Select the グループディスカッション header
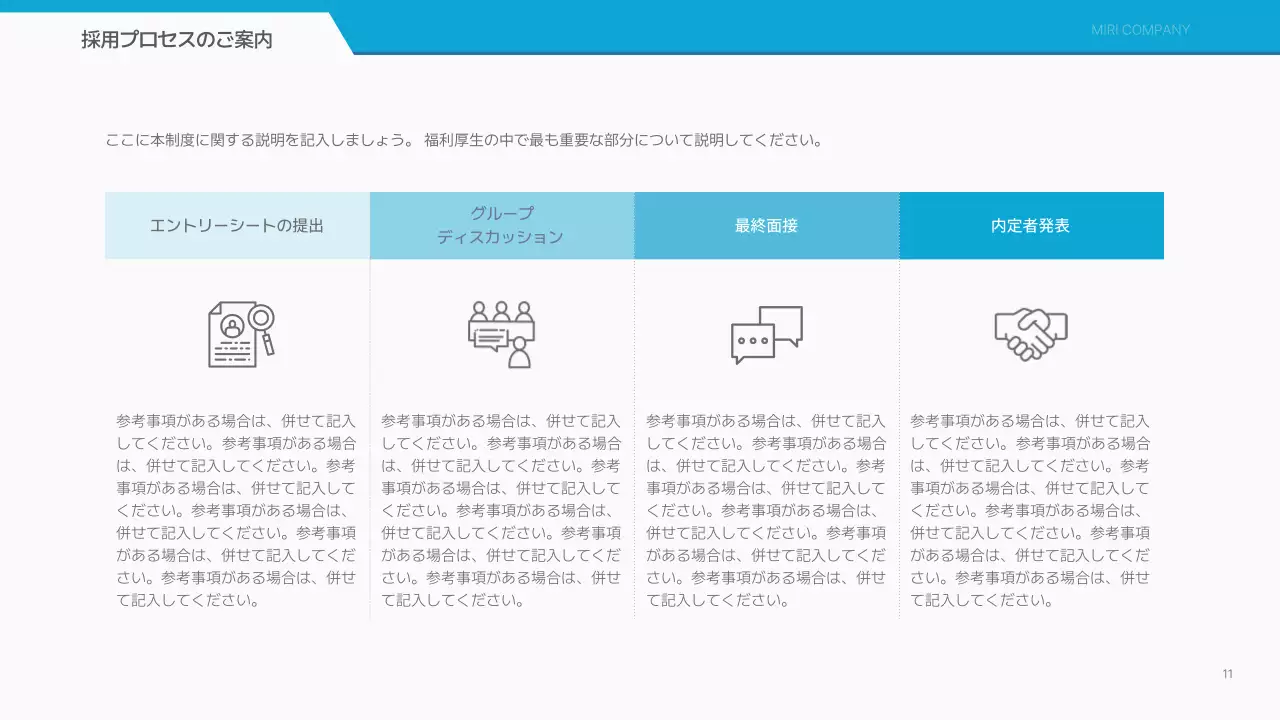Screen dimensions: 1280x720 [x=501, y=224]
